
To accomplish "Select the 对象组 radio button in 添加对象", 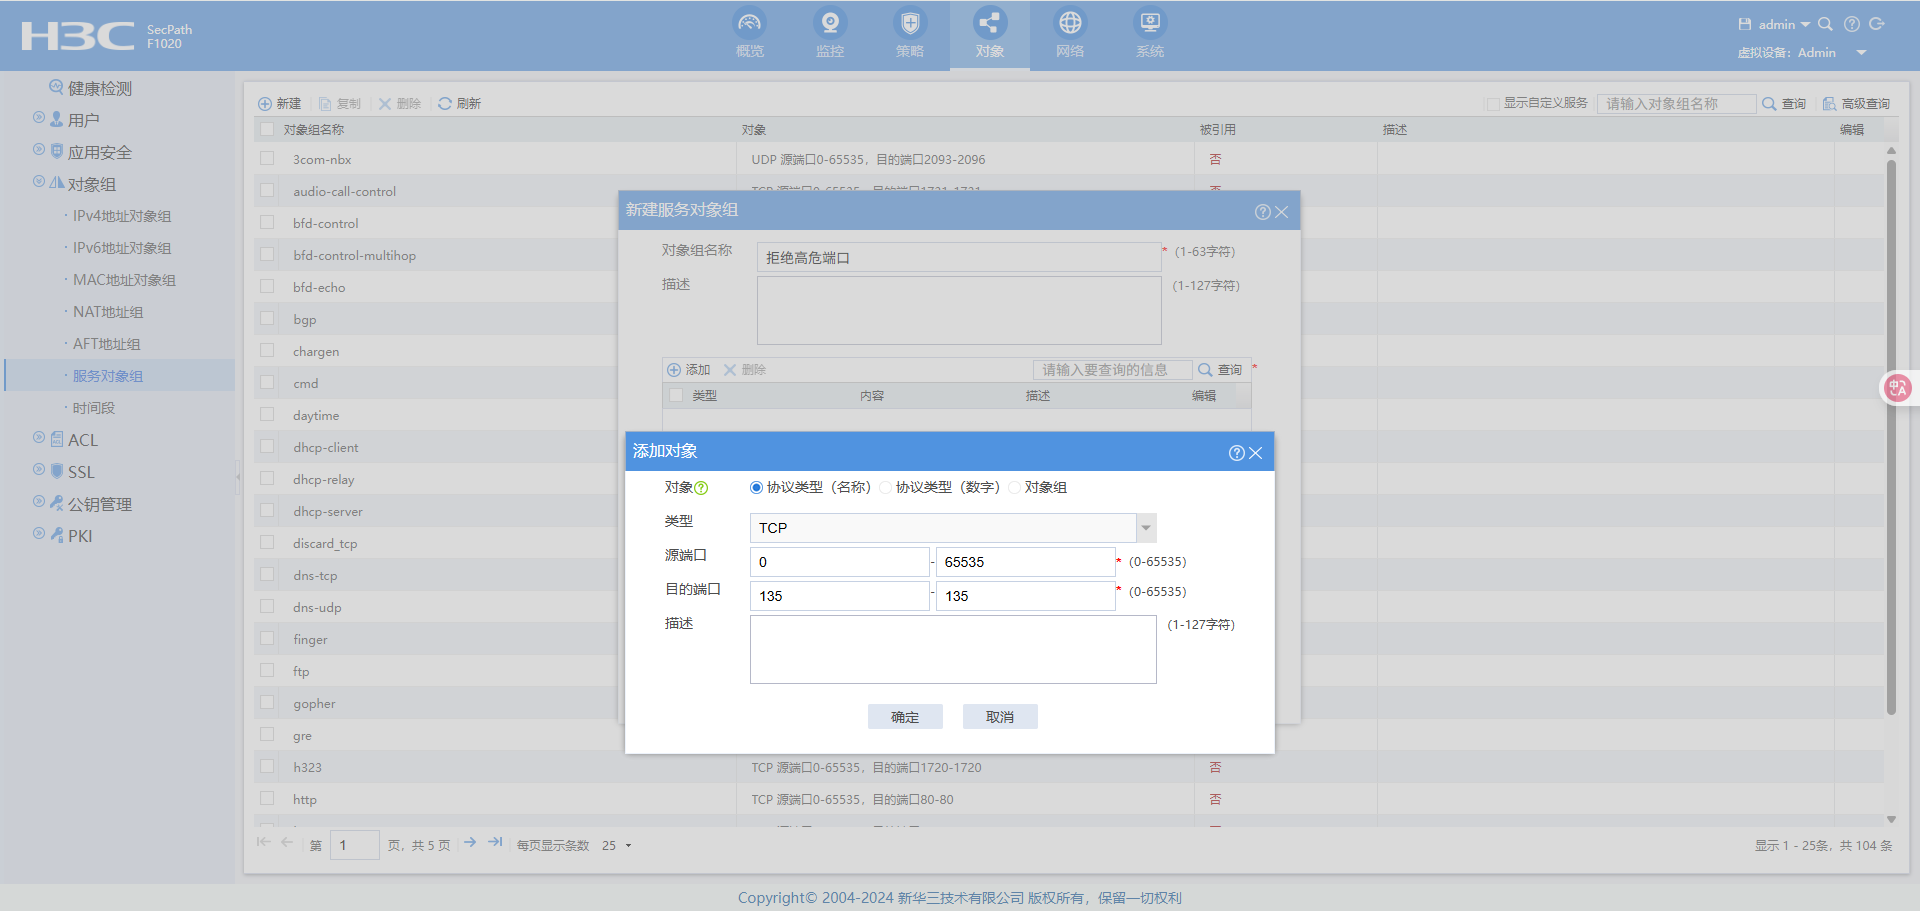I will click(x=1014, y=488).
